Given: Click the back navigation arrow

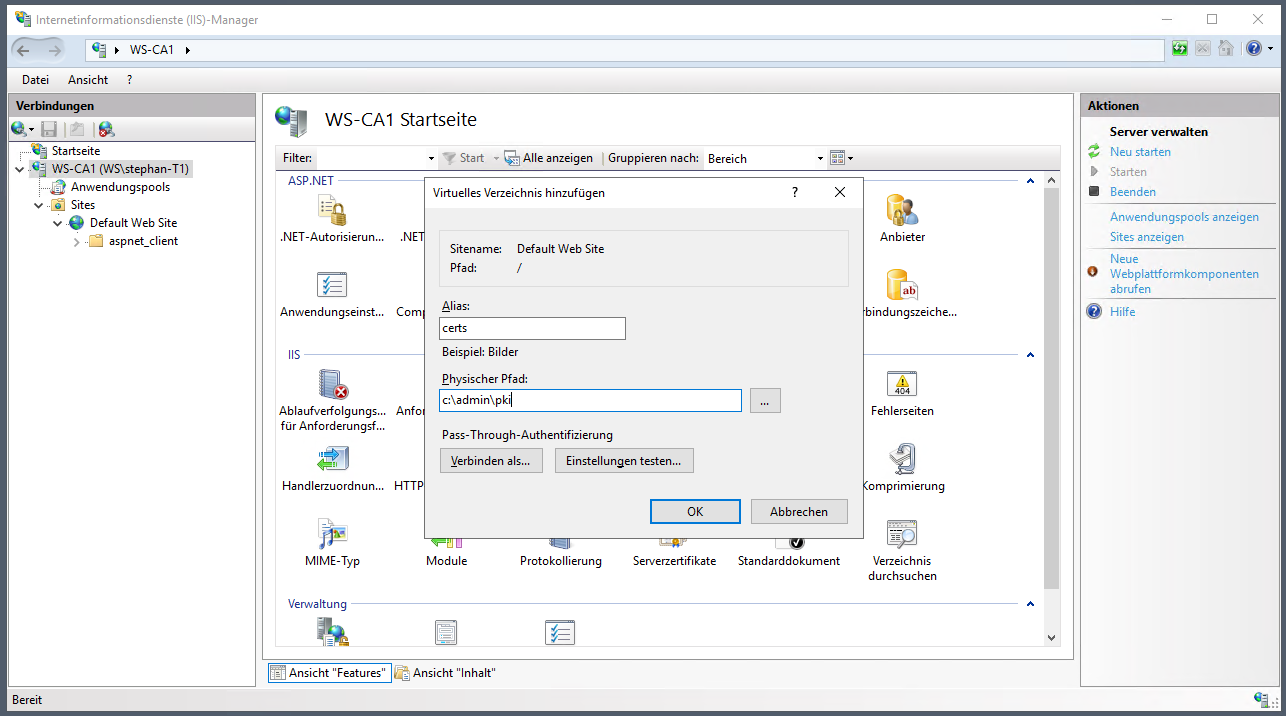Looking at the screenshot, I should pos(24,50).
